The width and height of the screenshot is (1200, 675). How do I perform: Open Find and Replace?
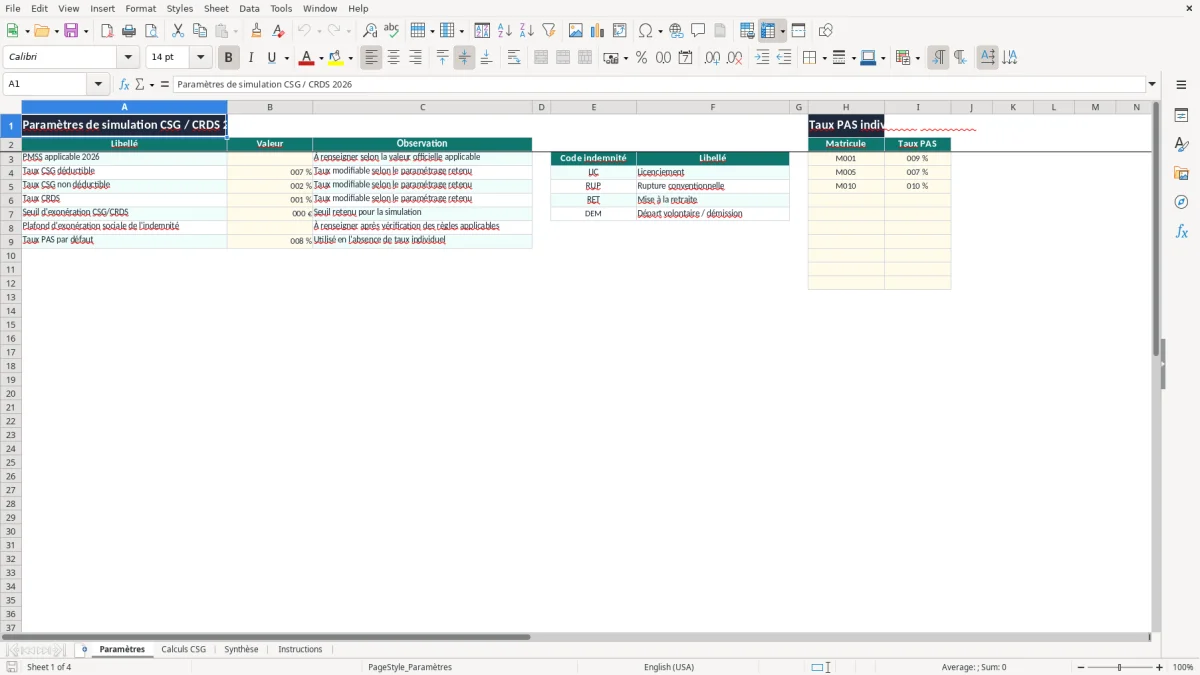click(370, 31)
